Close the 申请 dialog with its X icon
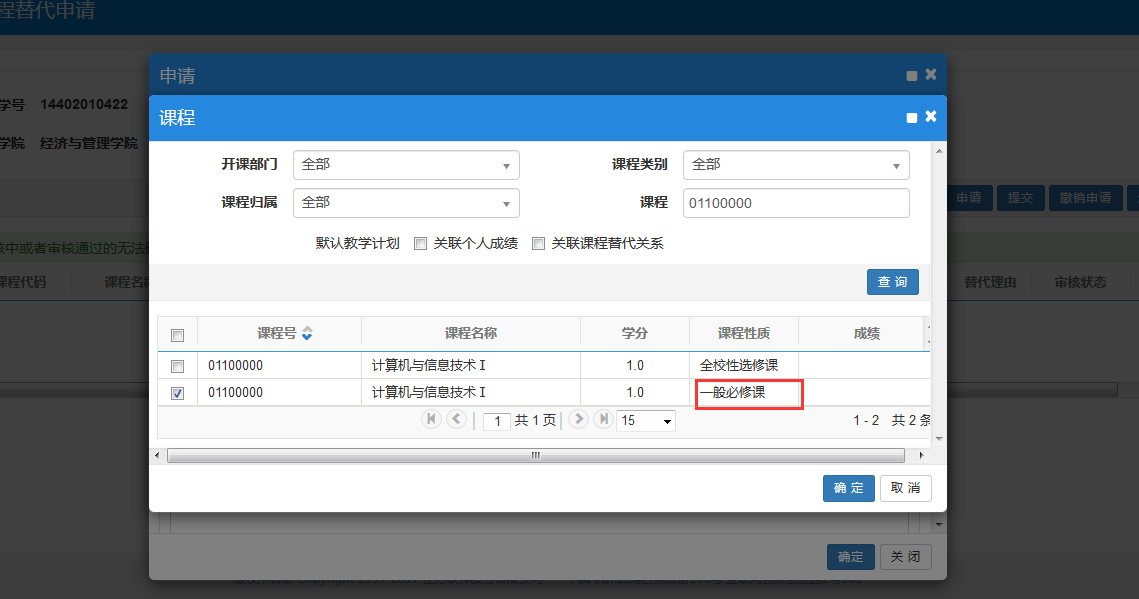This screenshot has width=1139, height=599. [931, 75]
